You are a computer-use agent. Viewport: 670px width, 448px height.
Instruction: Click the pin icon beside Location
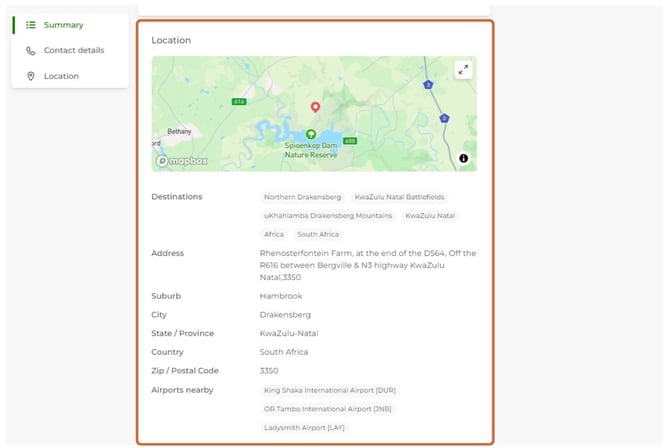pos(31,76)
